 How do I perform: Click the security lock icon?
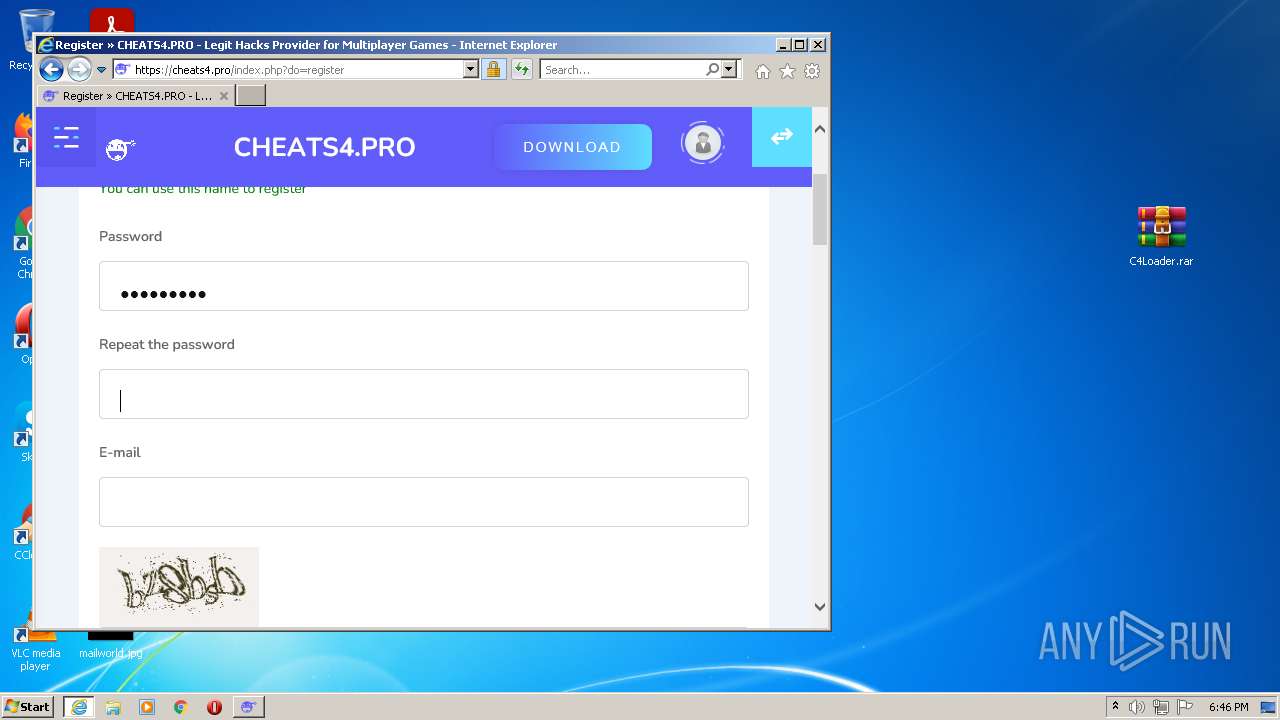[493, 70]
